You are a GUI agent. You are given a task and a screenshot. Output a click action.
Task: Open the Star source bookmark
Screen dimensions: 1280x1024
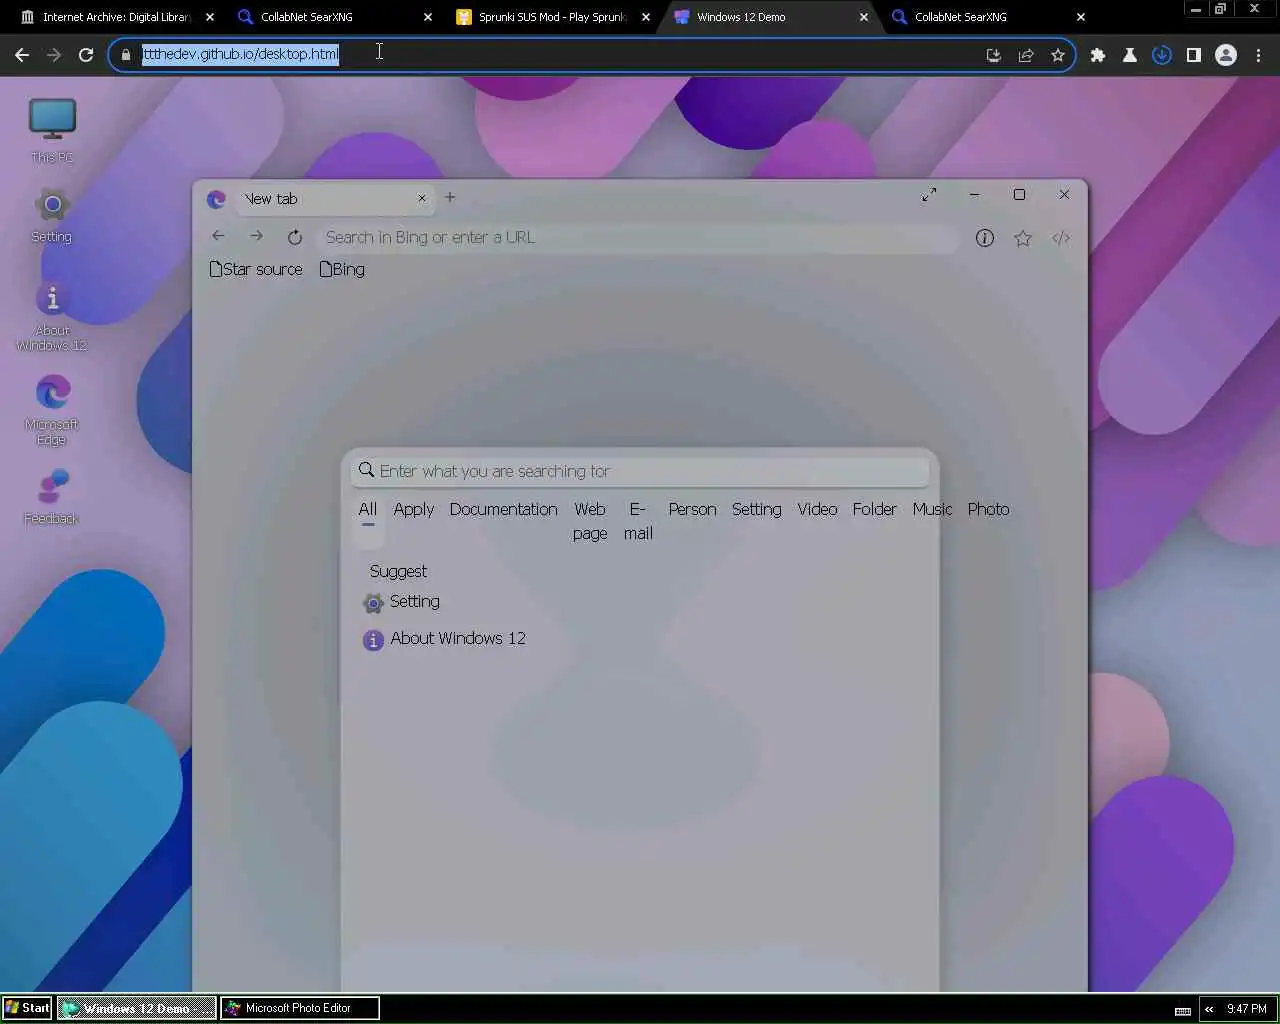click(256, 269)
